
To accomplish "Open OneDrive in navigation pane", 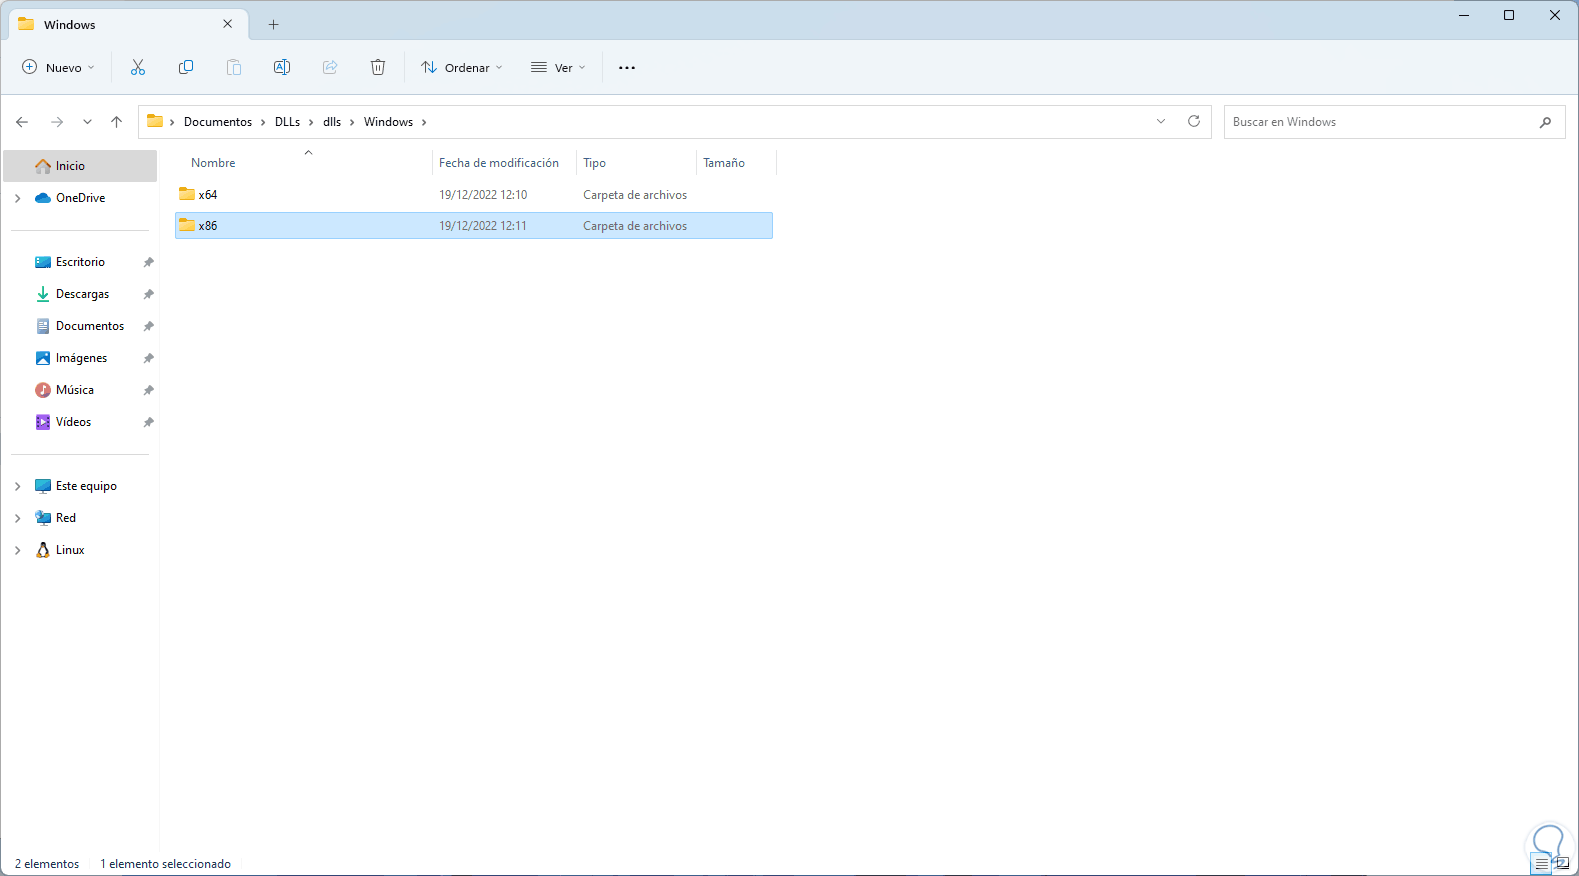I will [80, 198].
